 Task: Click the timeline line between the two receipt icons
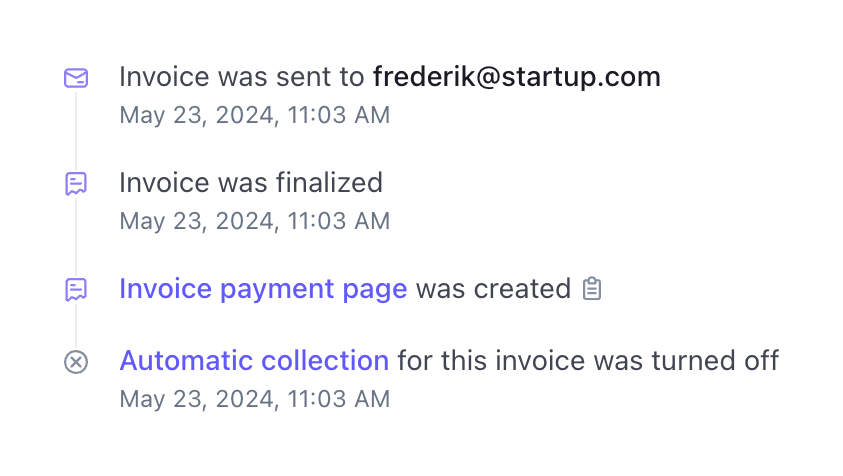click(76, 236)
